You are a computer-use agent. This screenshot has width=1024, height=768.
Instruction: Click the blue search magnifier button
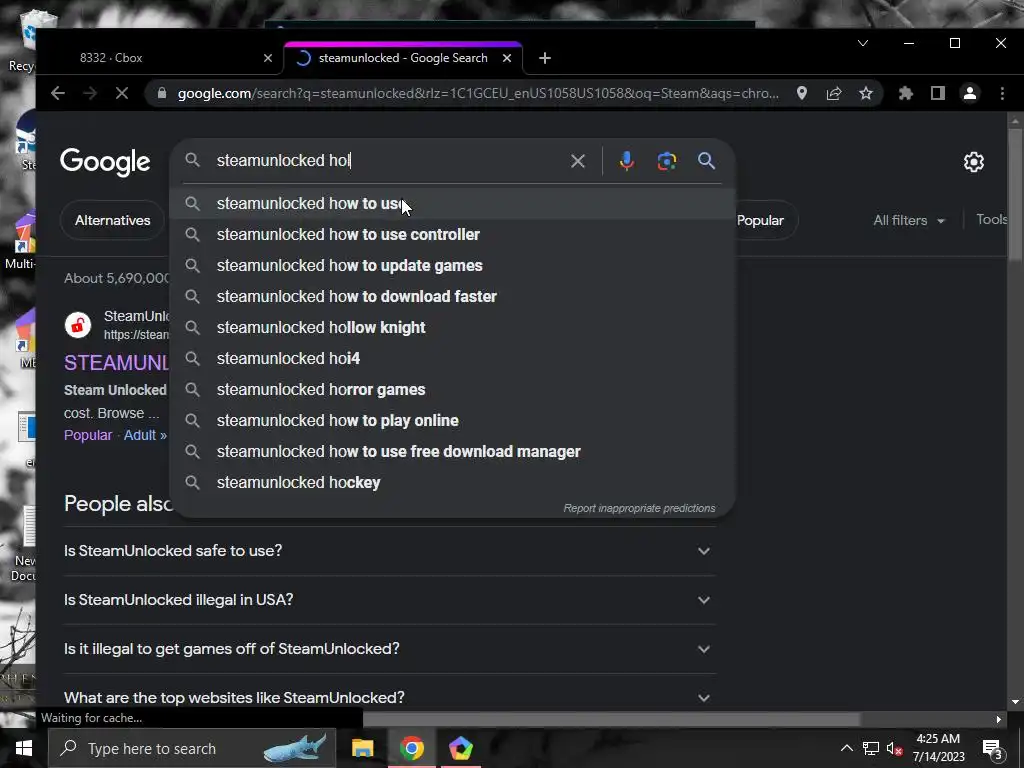706,161
